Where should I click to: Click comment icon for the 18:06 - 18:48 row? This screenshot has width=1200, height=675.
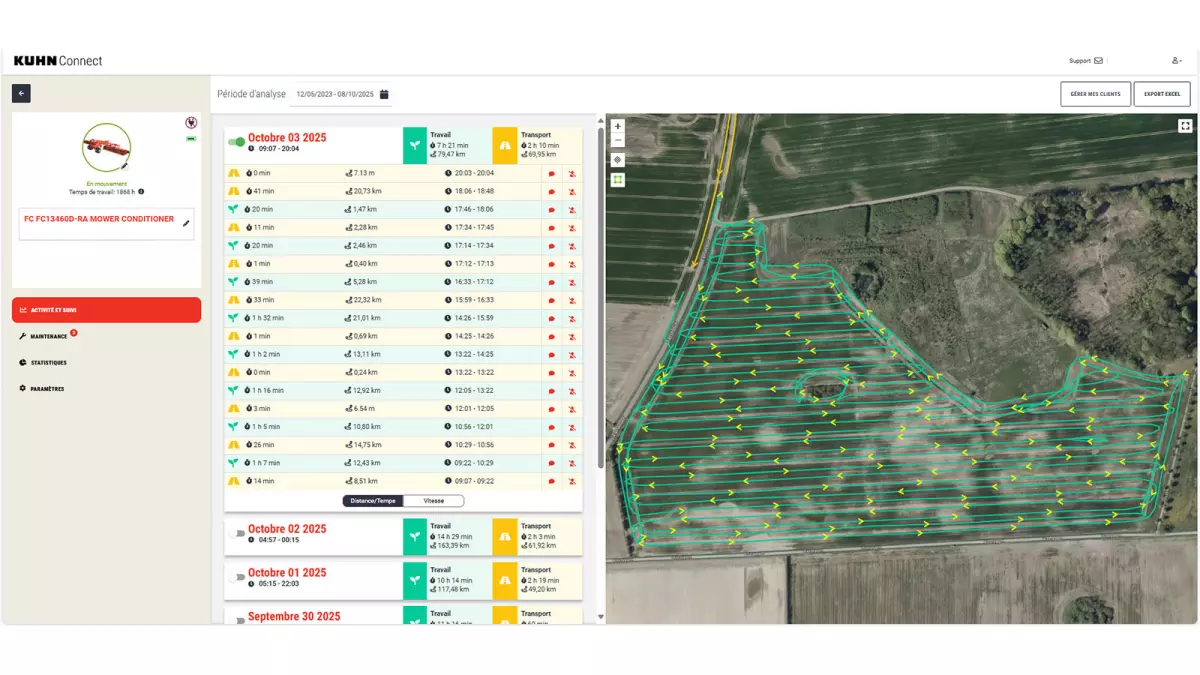click(551, 191)
